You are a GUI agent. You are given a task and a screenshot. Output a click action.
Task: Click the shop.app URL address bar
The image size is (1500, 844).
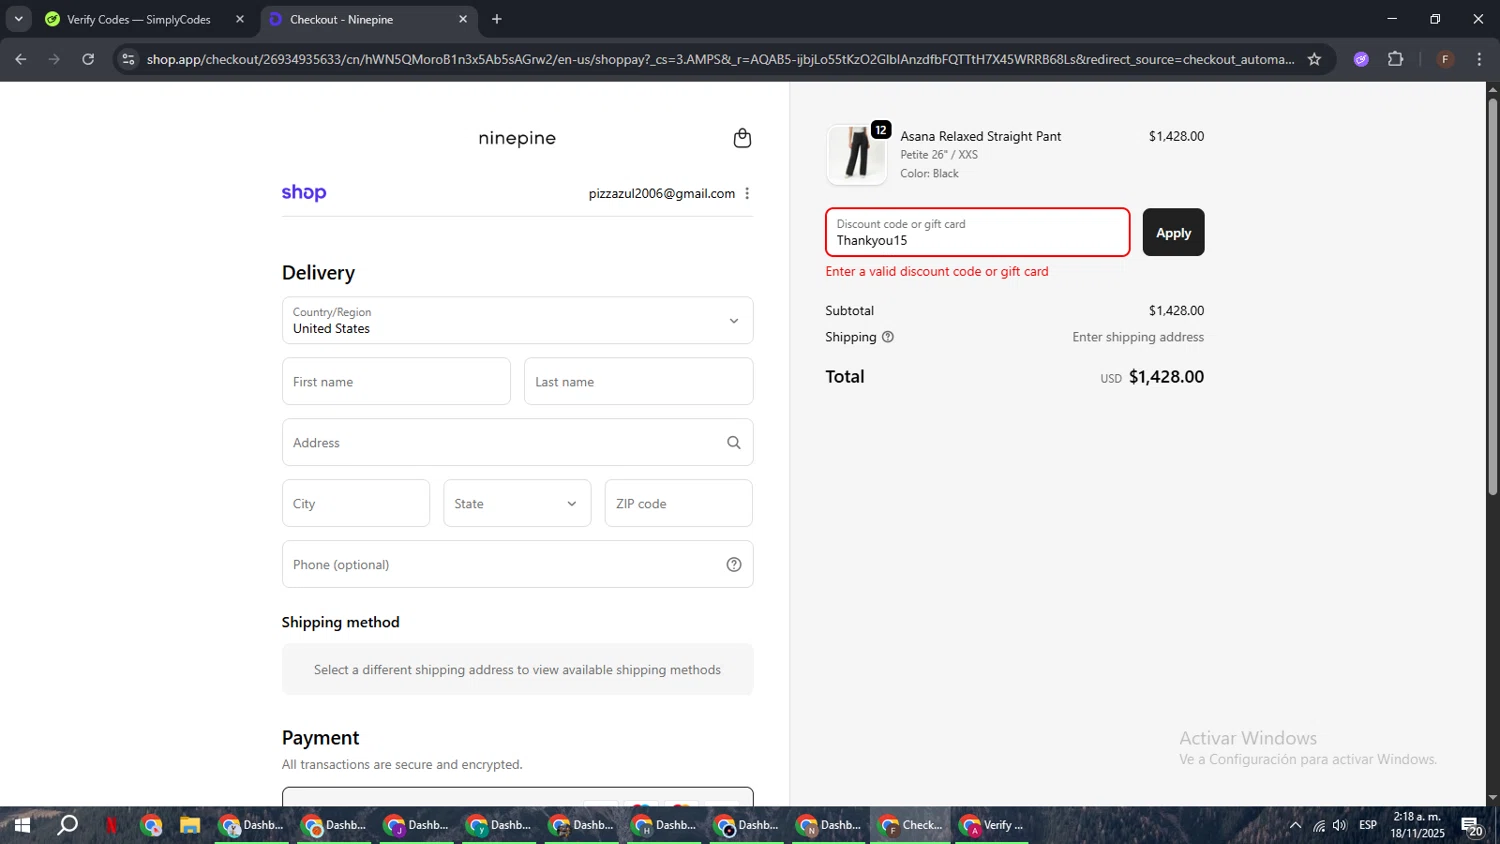click(x=720, y=59)
